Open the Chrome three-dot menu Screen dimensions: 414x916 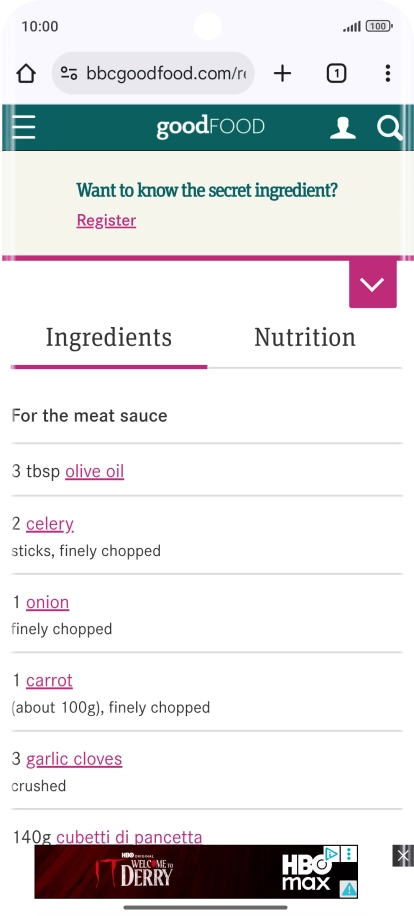coord(388,74)
